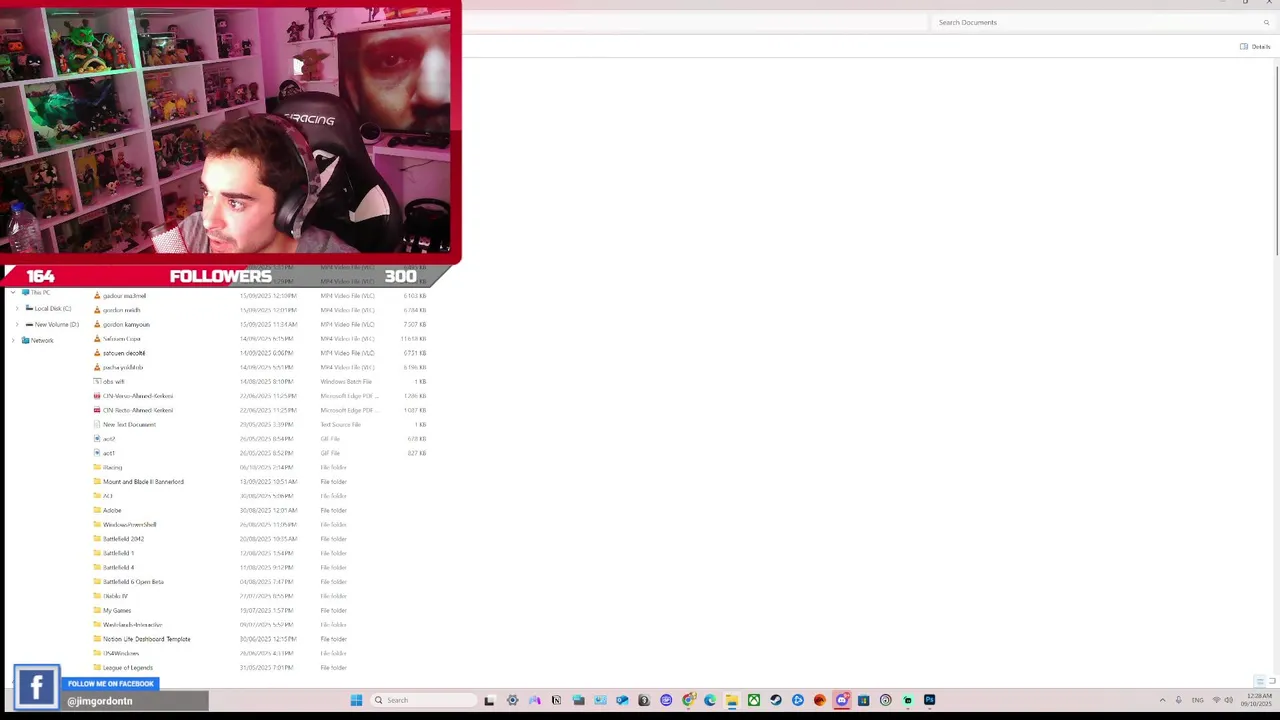The width and height of the screenshot is (1280, 720).
Task: Select New Volume (D:) in the sidebar
Action: [x=52, y=325]
